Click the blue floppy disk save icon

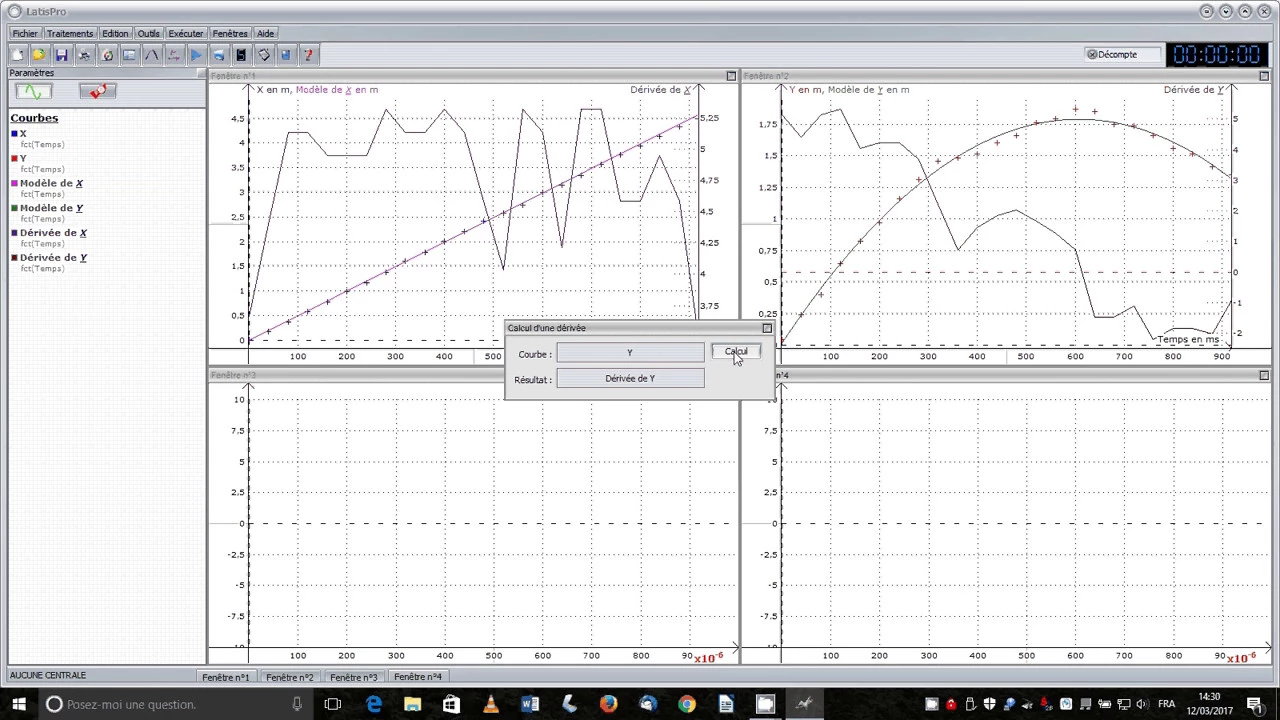click(x=62, y=55)
